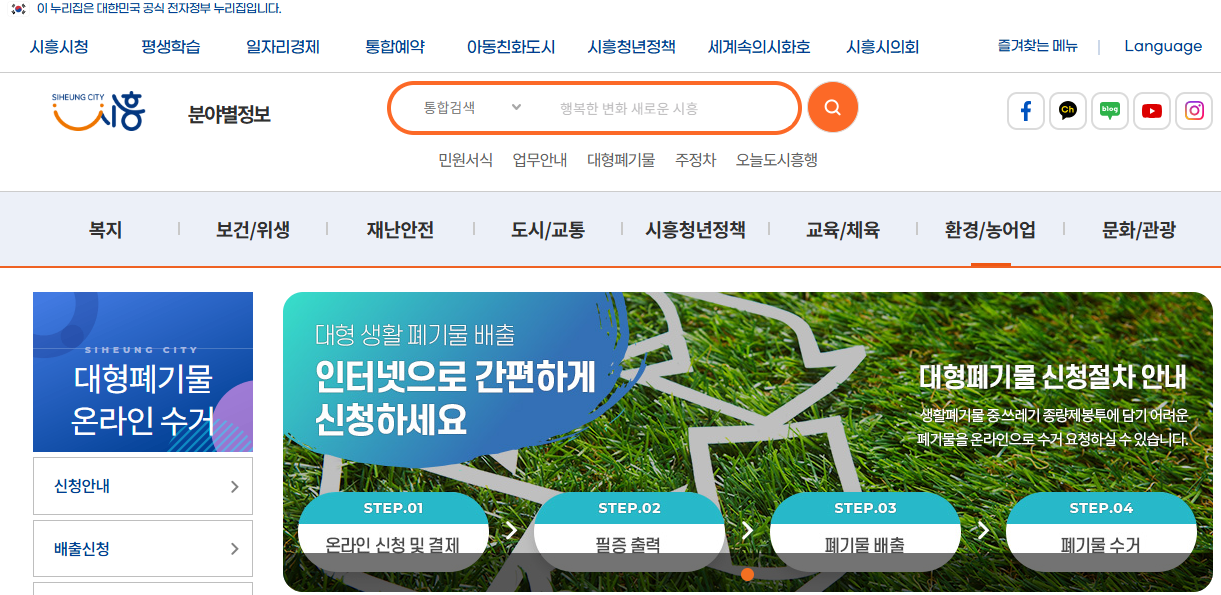Click the 분야별정보 heading link
This screenshot has width=1221, height=595.
click(229, 114)
